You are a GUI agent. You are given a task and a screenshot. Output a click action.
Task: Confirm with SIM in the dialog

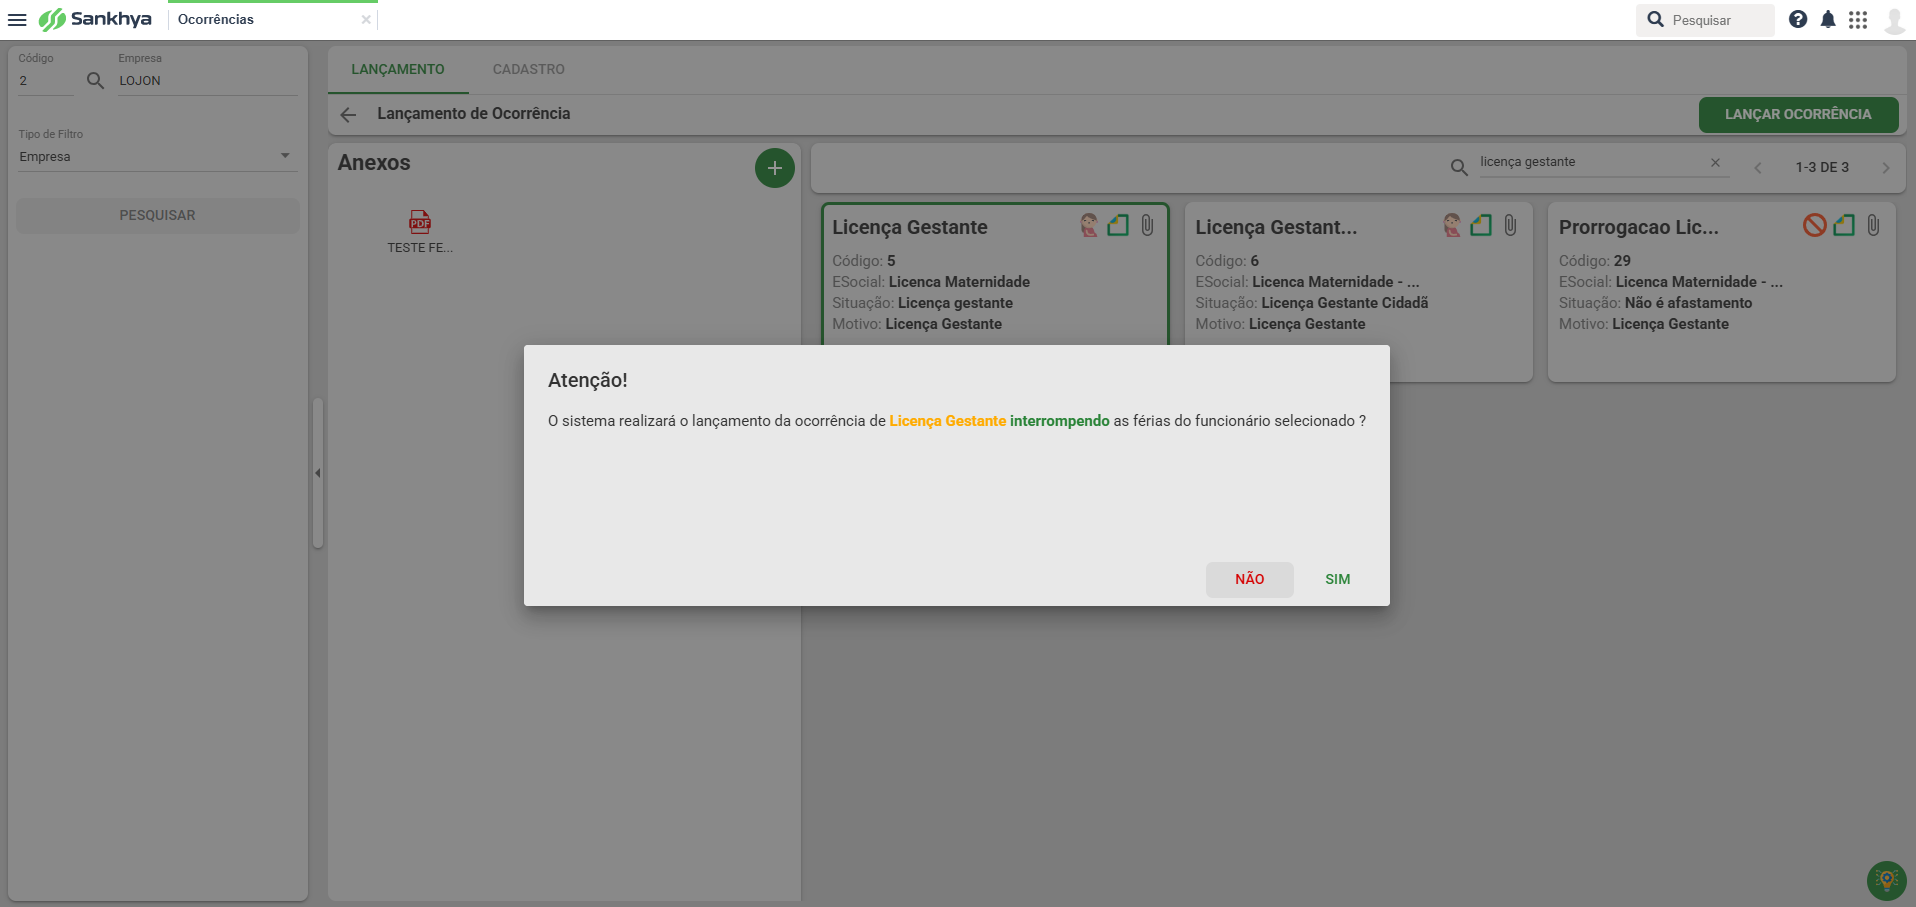click(x=1337, y=579)
